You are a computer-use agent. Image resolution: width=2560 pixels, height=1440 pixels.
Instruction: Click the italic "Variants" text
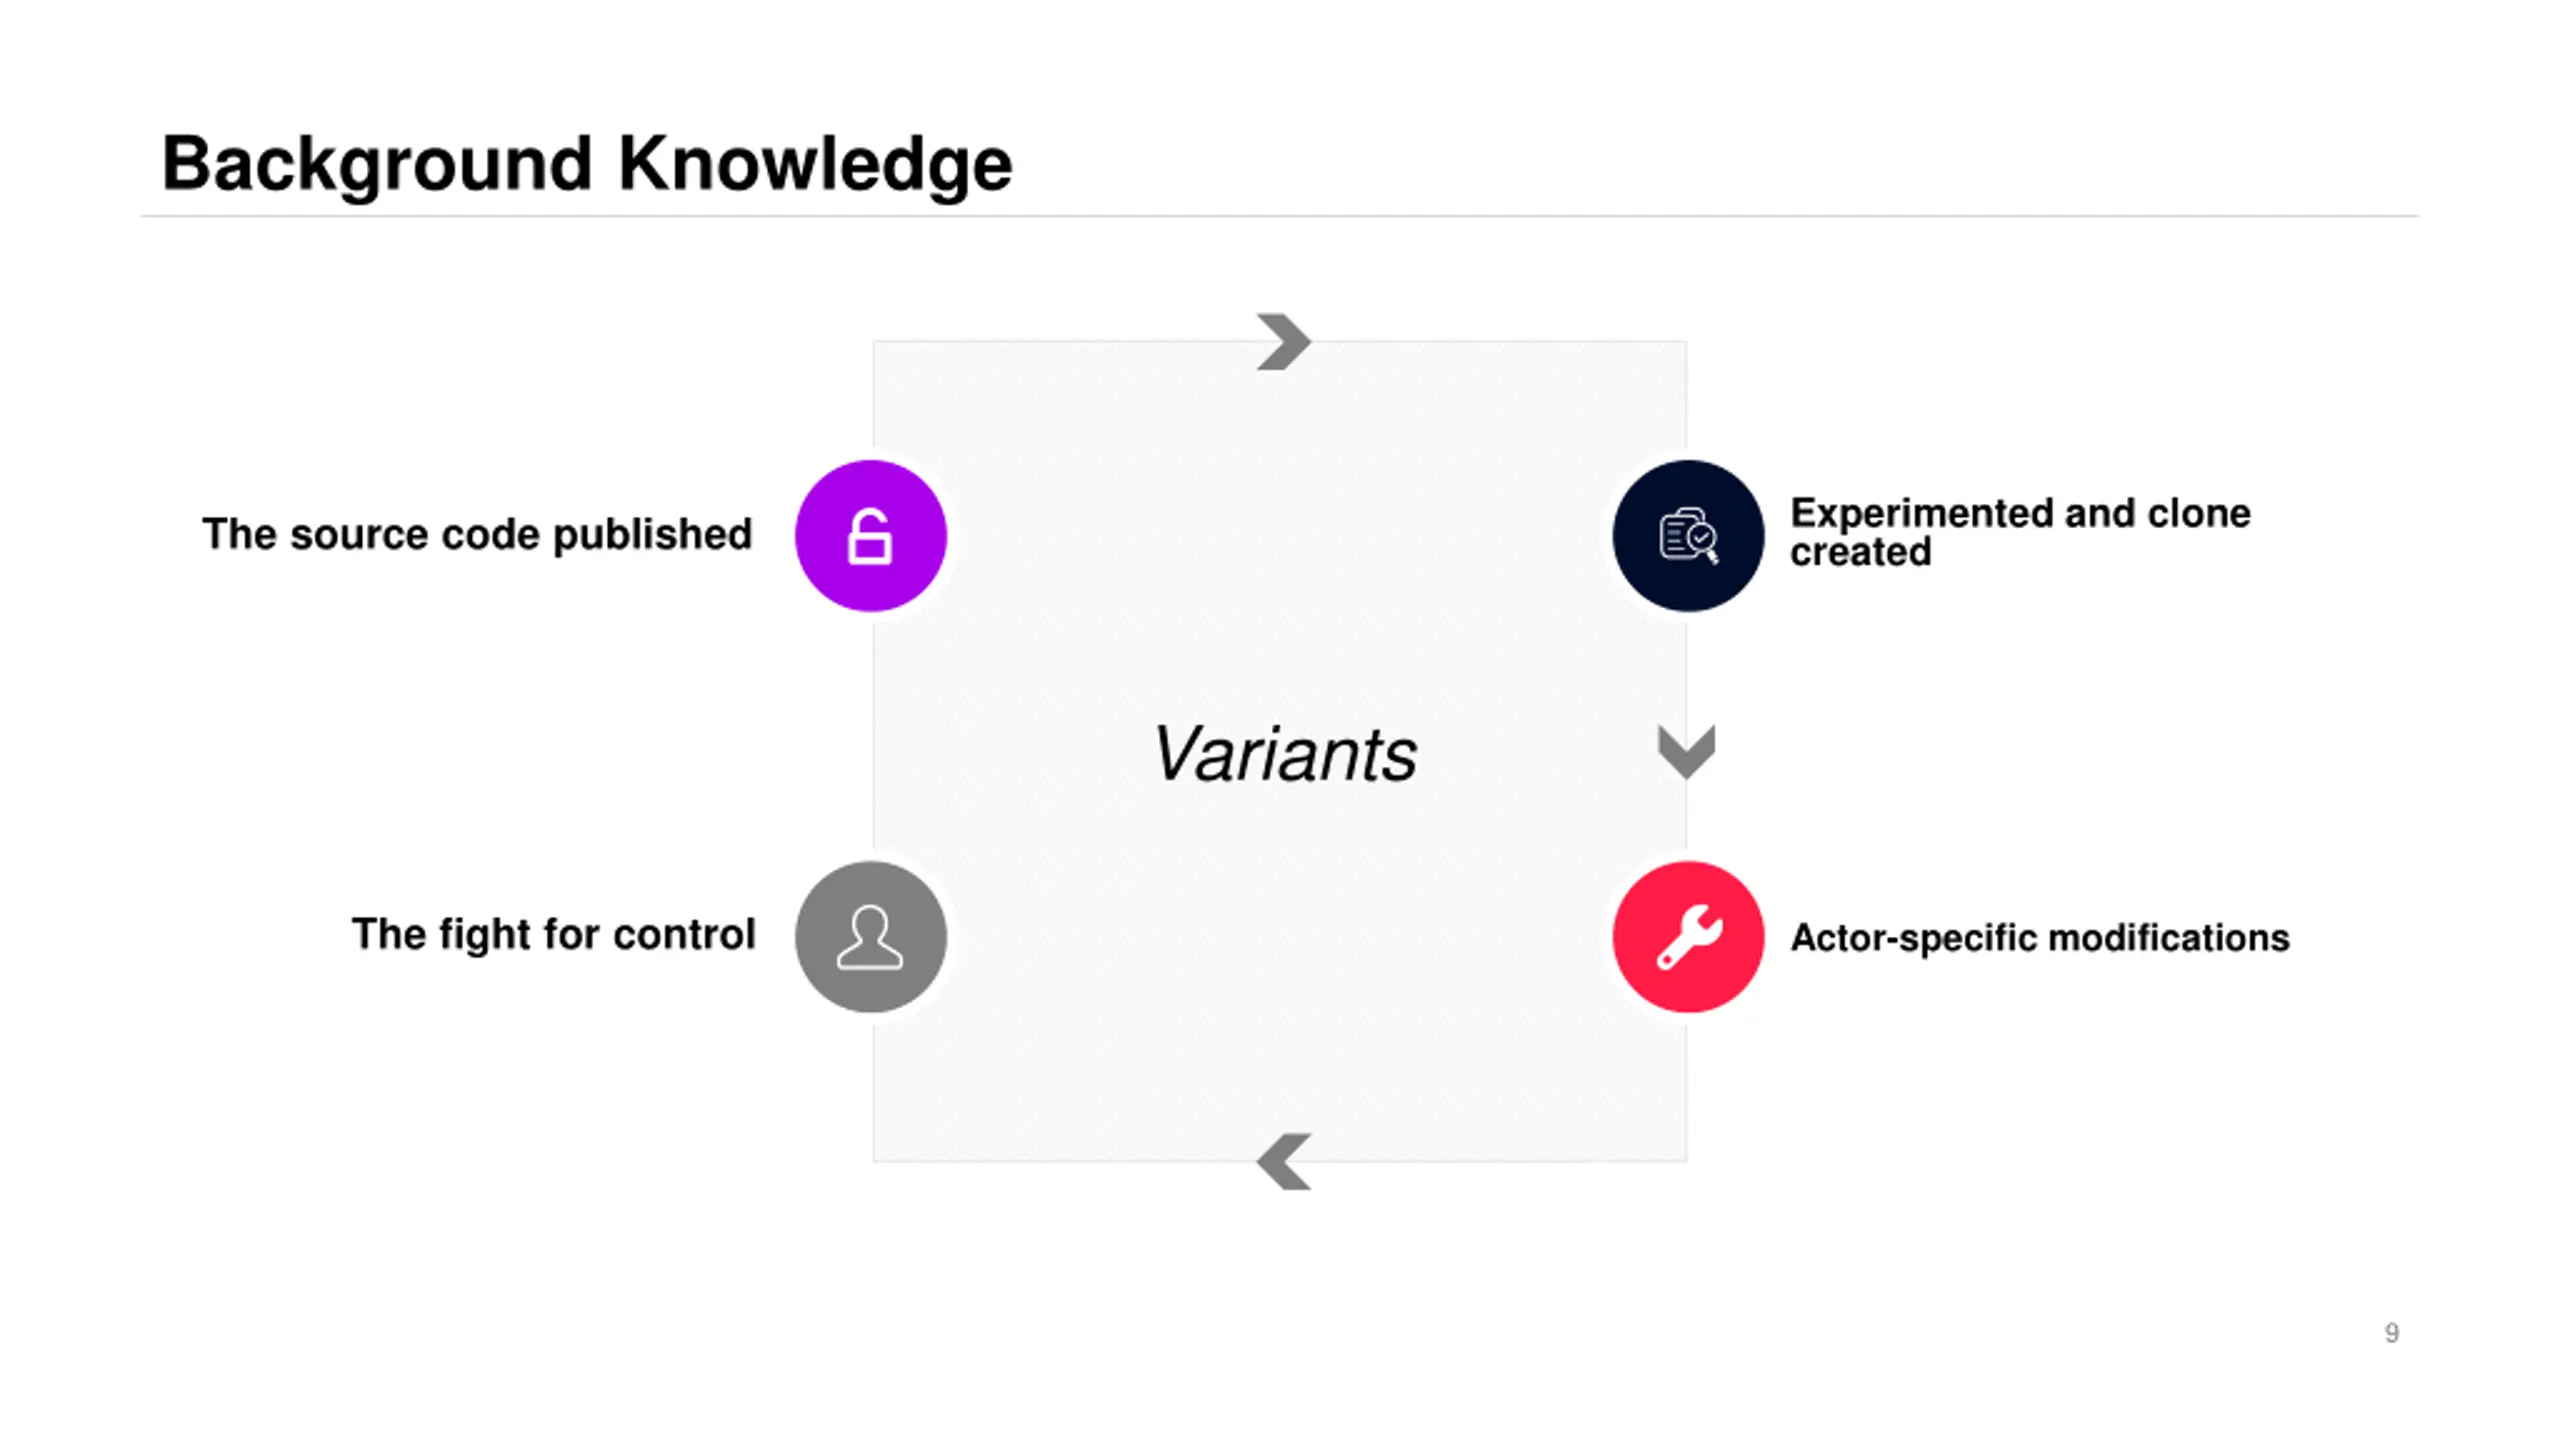[x=1284, y=754]
